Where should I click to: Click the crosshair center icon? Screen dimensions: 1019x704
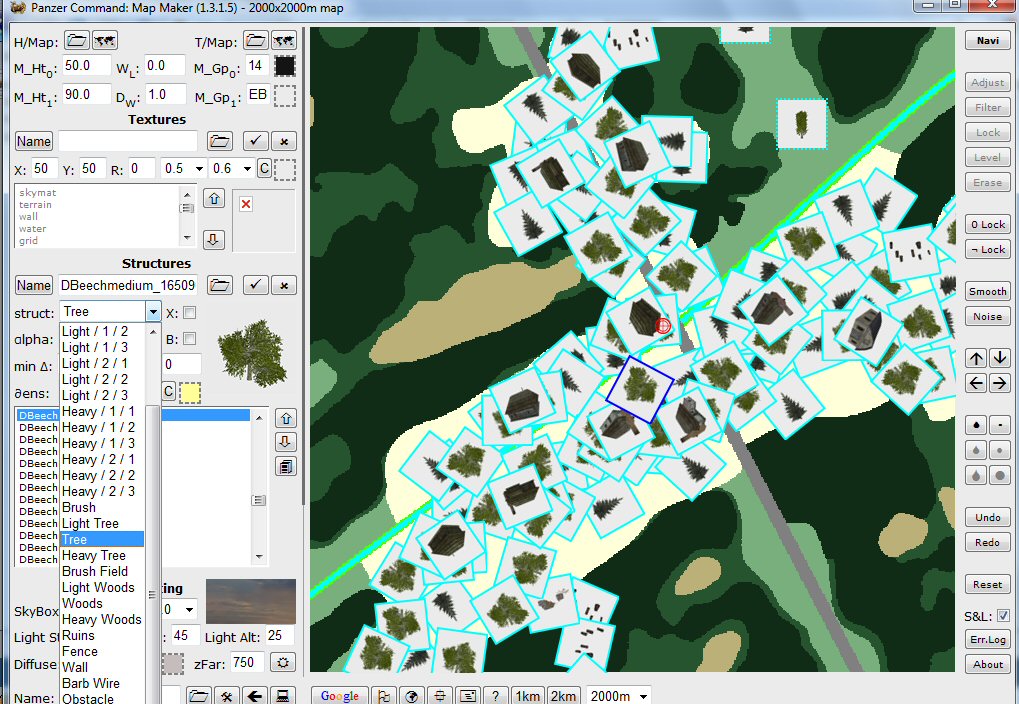[440, 696]
